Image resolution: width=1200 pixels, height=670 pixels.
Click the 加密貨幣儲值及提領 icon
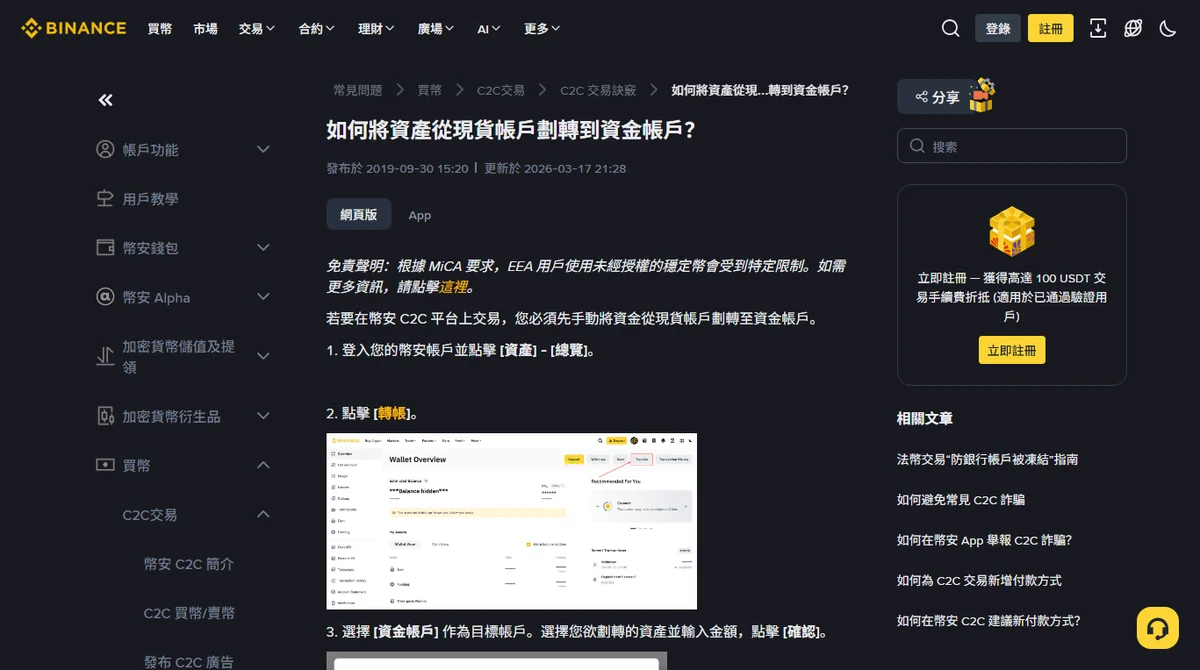[105, 356]
